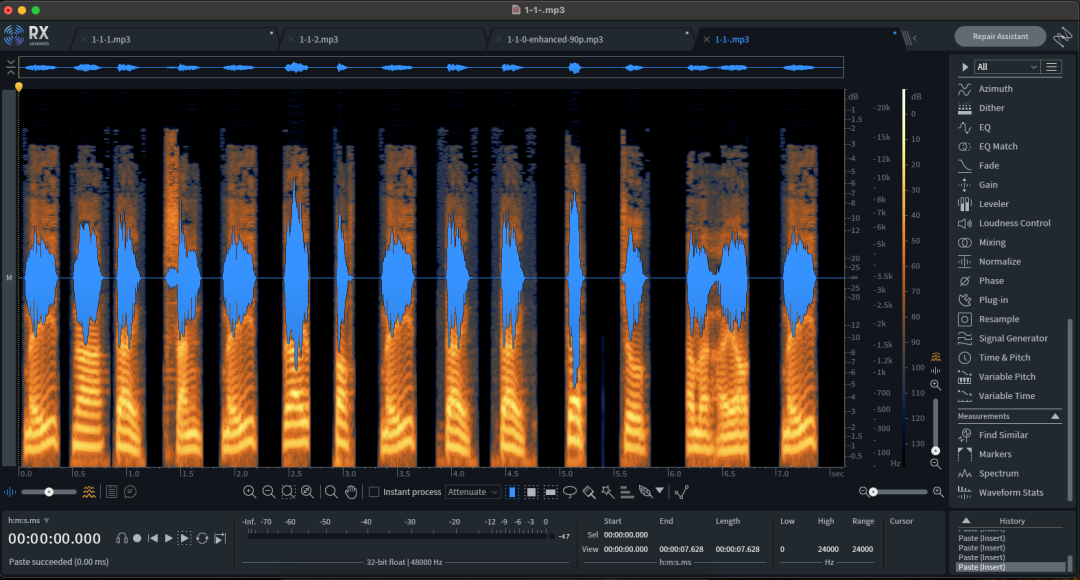Screen dimensions: 1080x580
Task: Select the Lasso selection tool
Action: click(570, 492)
